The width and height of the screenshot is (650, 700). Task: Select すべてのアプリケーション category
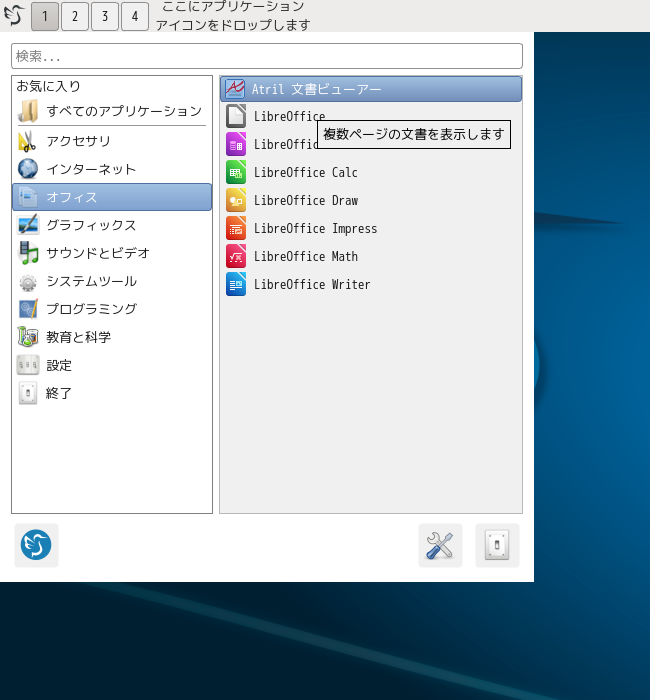[x=112, y=111]
